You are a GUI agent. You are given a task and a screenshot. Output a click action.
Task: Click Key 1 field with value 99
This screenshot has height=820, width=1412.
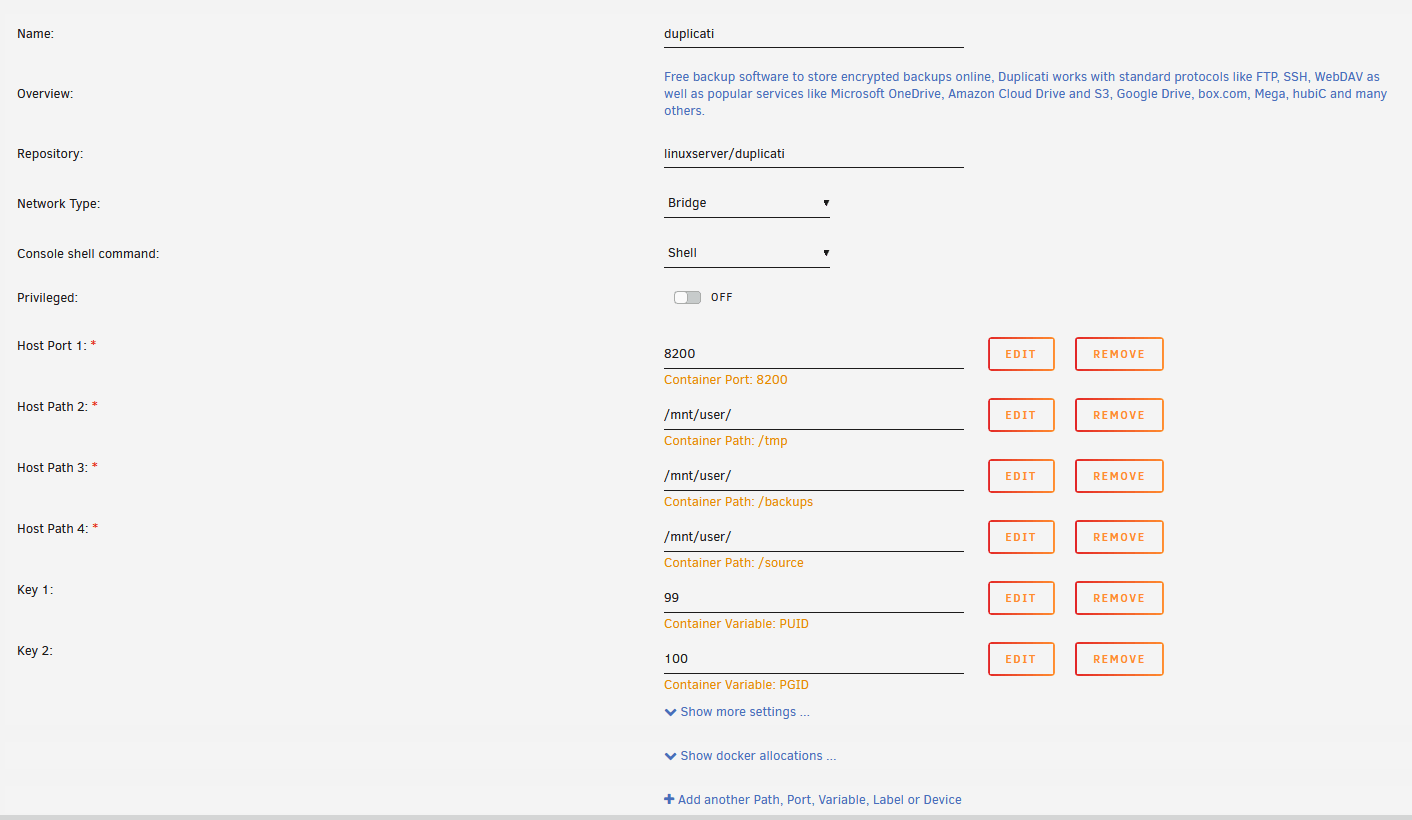[814, 598]
